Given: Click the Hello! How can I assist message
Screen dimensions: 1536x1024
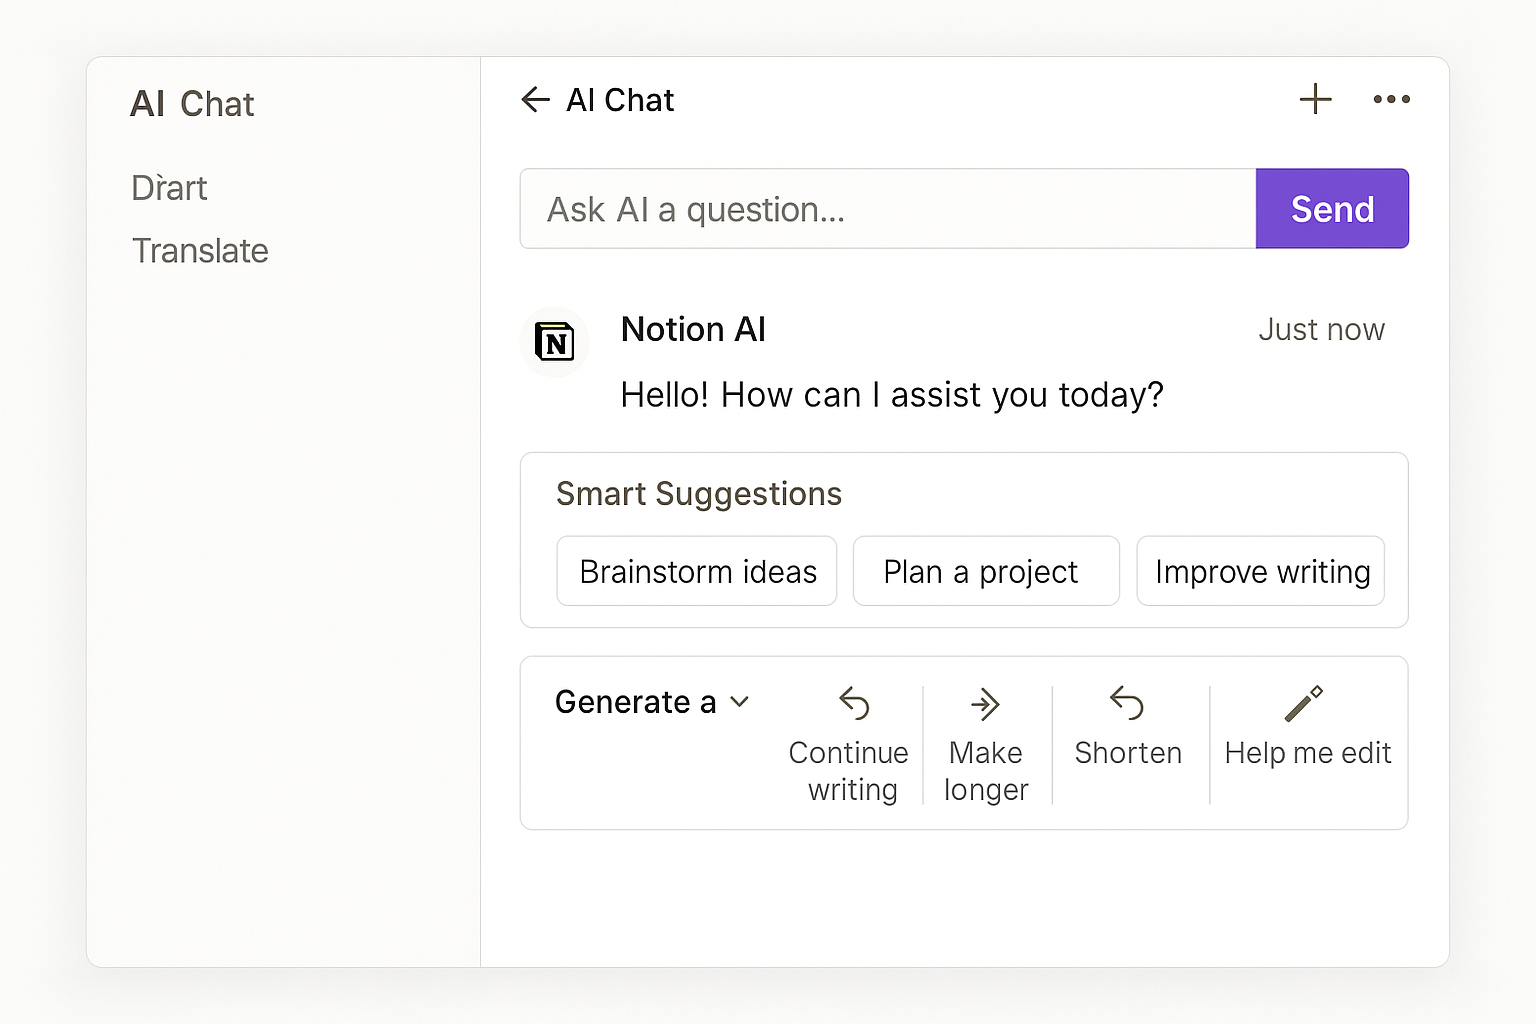Looking at the screenshot, I should click(x=892, y=395).
